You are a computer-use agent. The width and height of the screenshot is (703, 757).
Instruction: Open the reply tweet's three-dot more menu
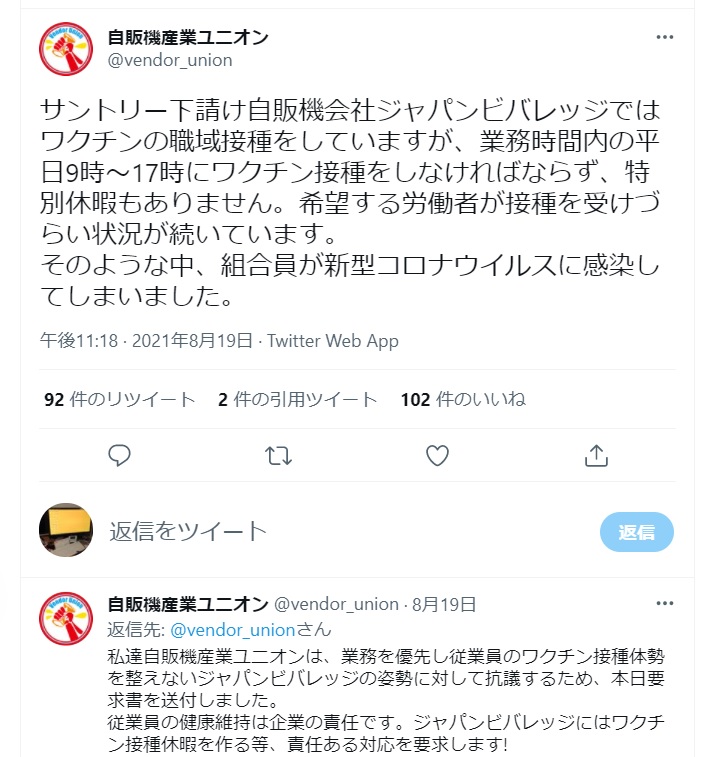665,603
